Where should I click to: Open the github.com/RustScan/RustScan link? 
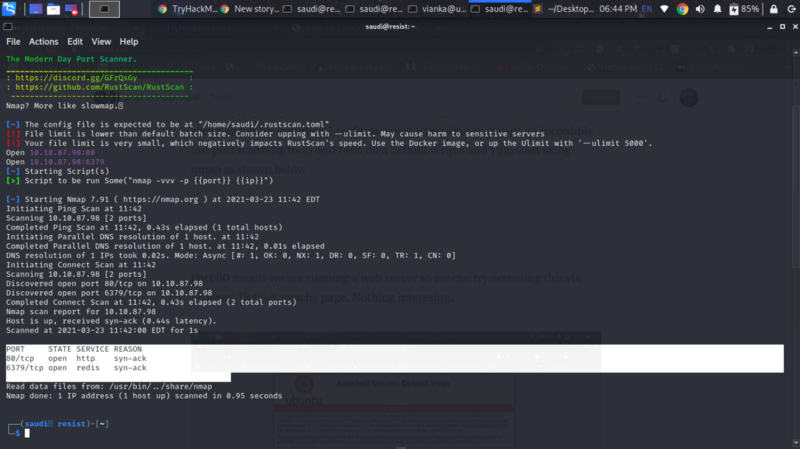click(x=99, y=87)
